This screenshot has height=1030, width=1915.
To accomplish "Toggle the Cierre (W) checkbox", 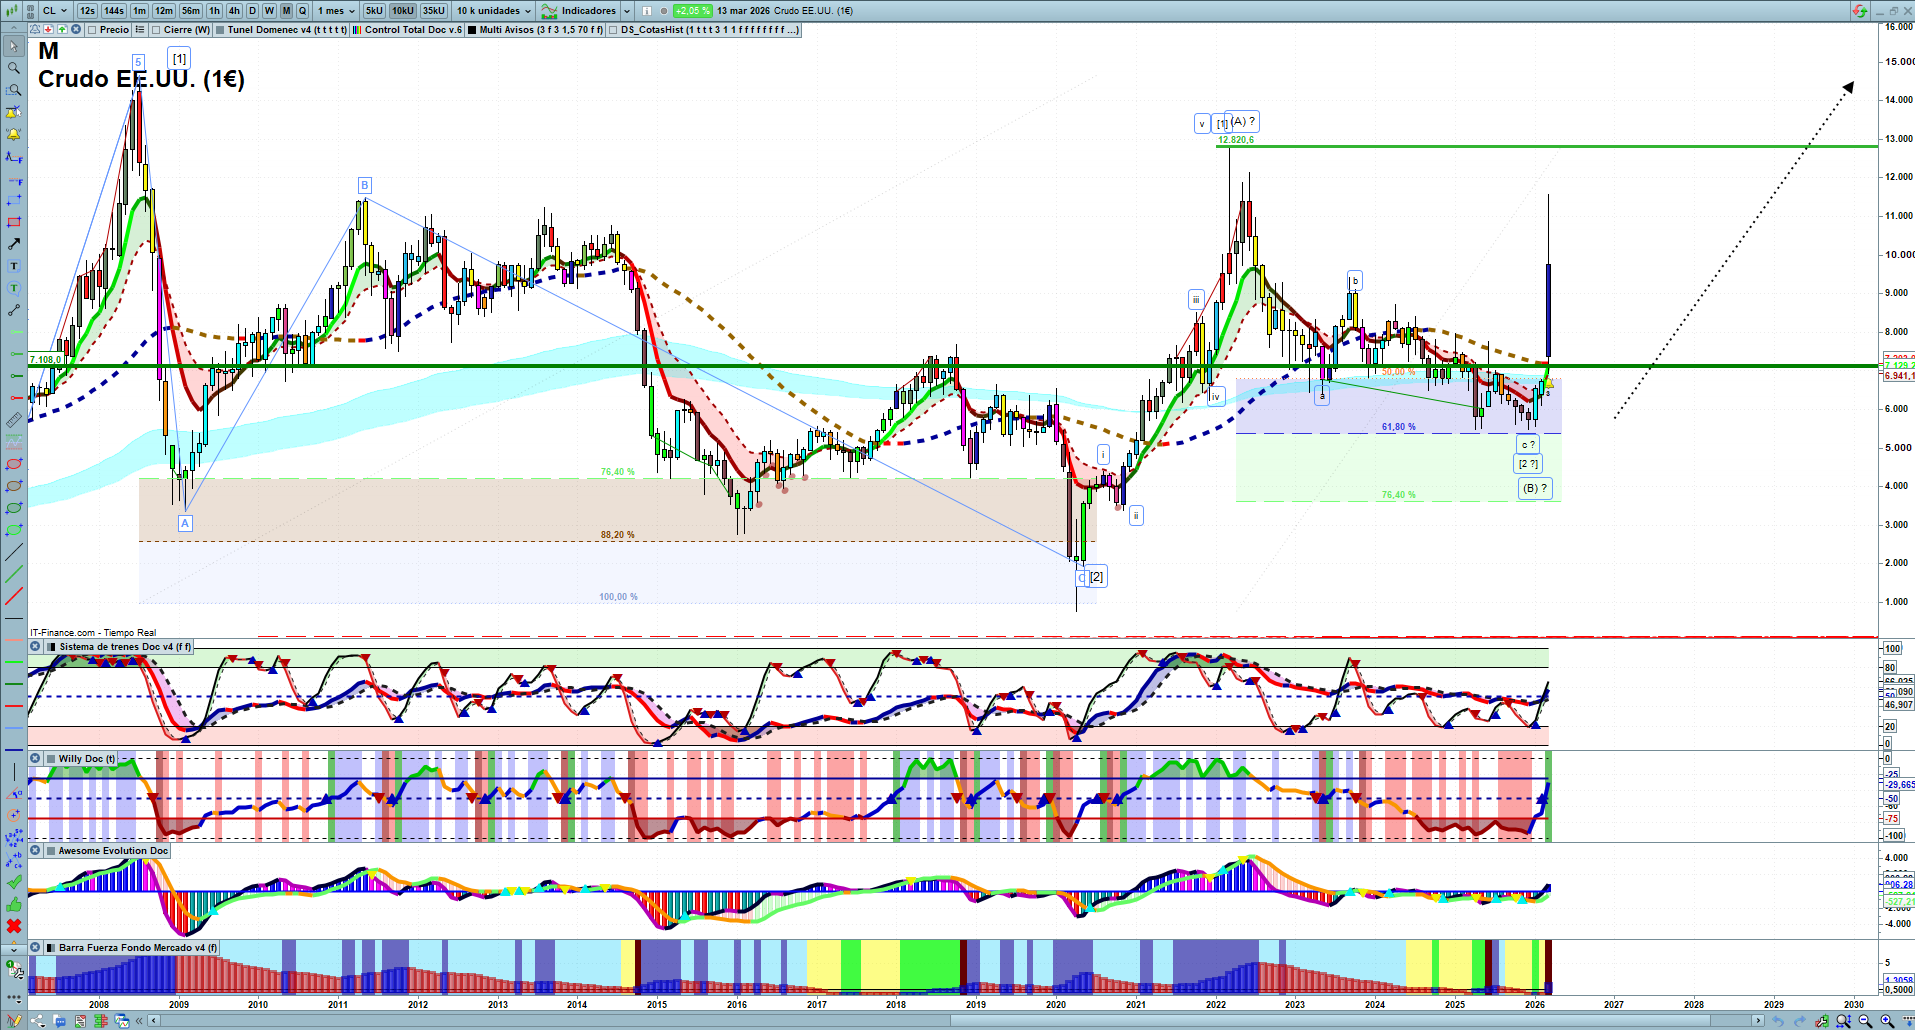I will tap(157, 30).
